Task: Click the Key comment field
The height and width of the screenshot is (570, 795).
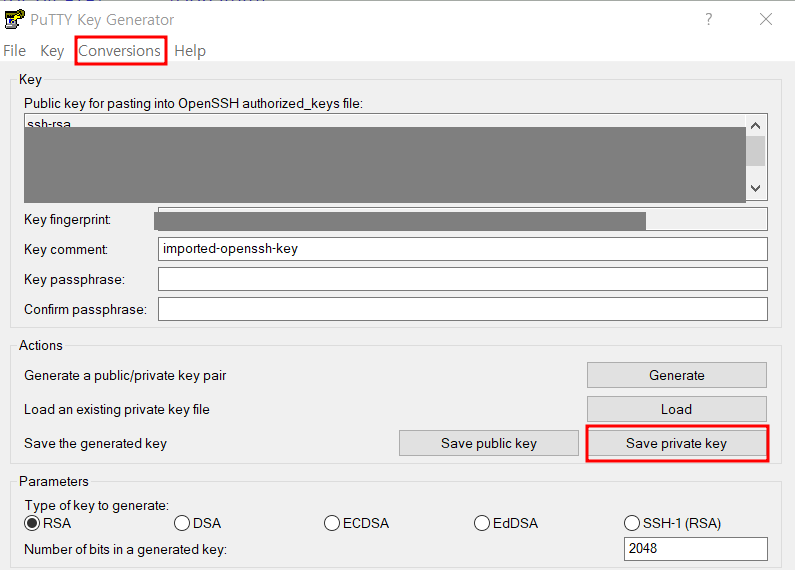Action: pos(462,249)
